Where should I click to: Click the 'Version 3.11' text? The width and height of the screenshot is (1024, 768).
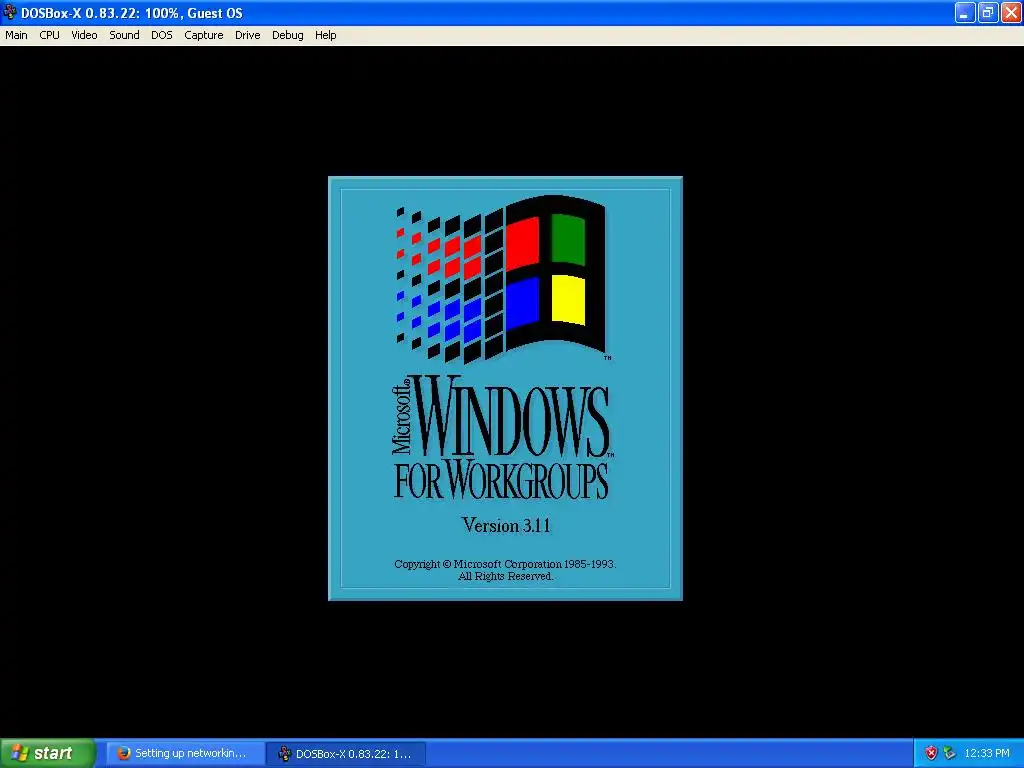pos(506,526)
